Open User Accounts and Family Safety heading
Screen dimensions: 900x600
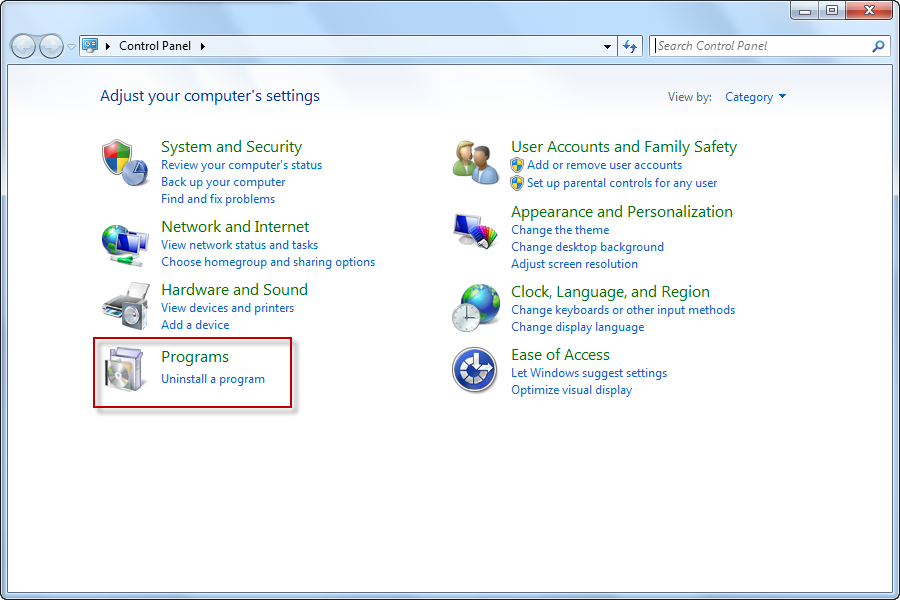click(x=624, y=147)
